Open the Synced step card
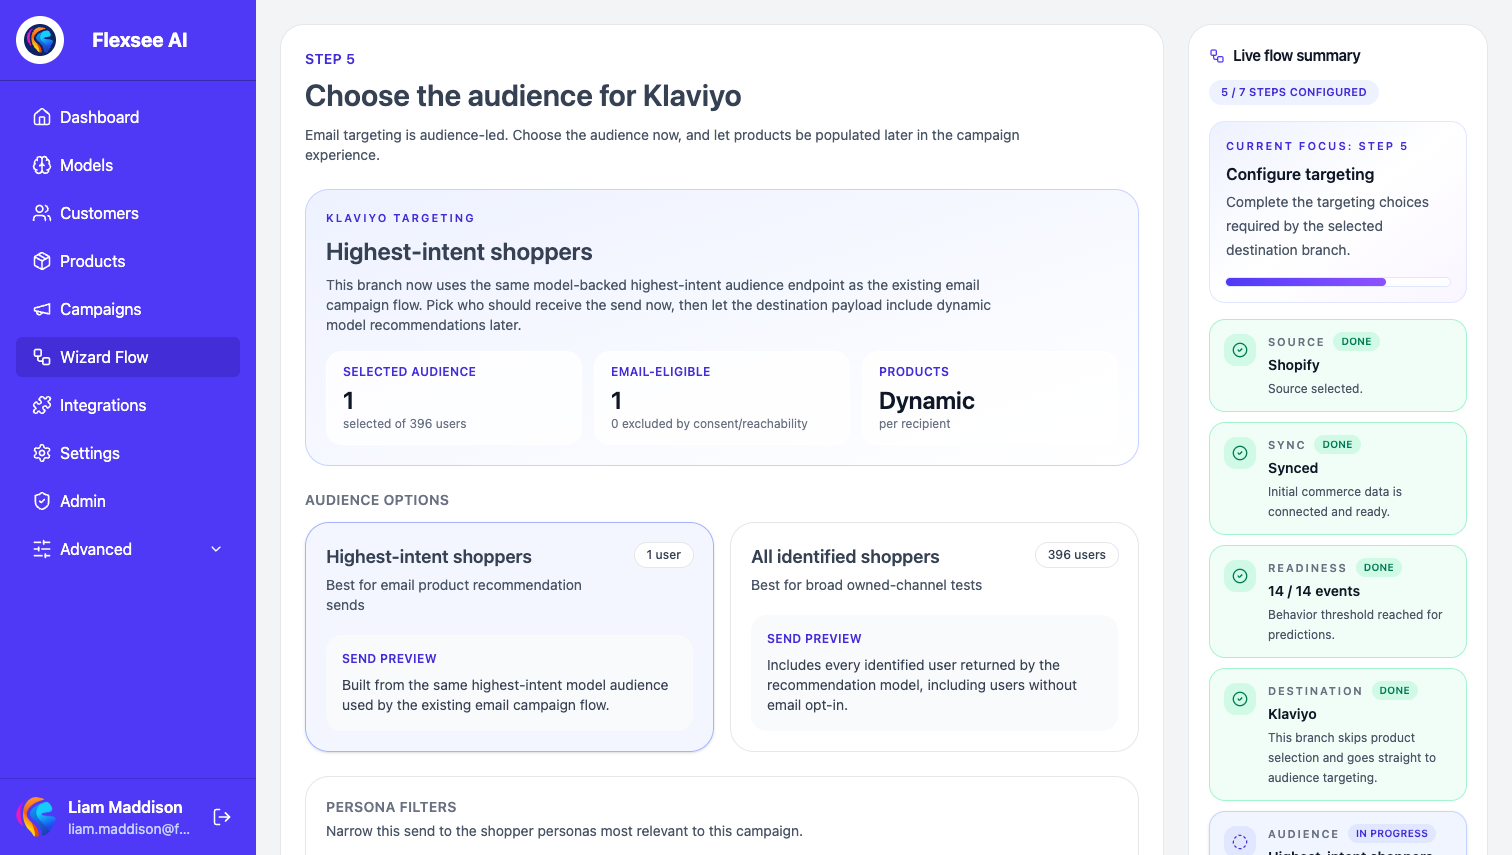The height and width of the screenshot is (855, 1512). [1338, 478]
